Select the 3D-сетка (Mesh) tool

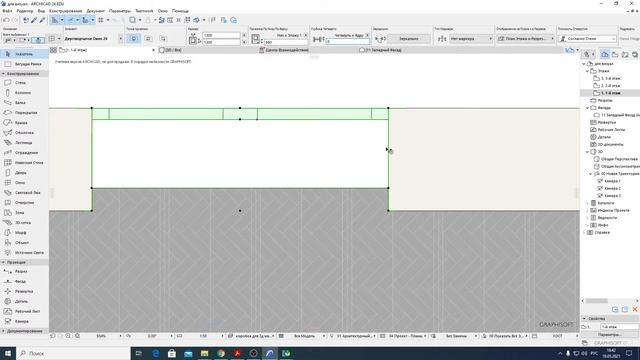pyautogui.click(x=24, y=222)
